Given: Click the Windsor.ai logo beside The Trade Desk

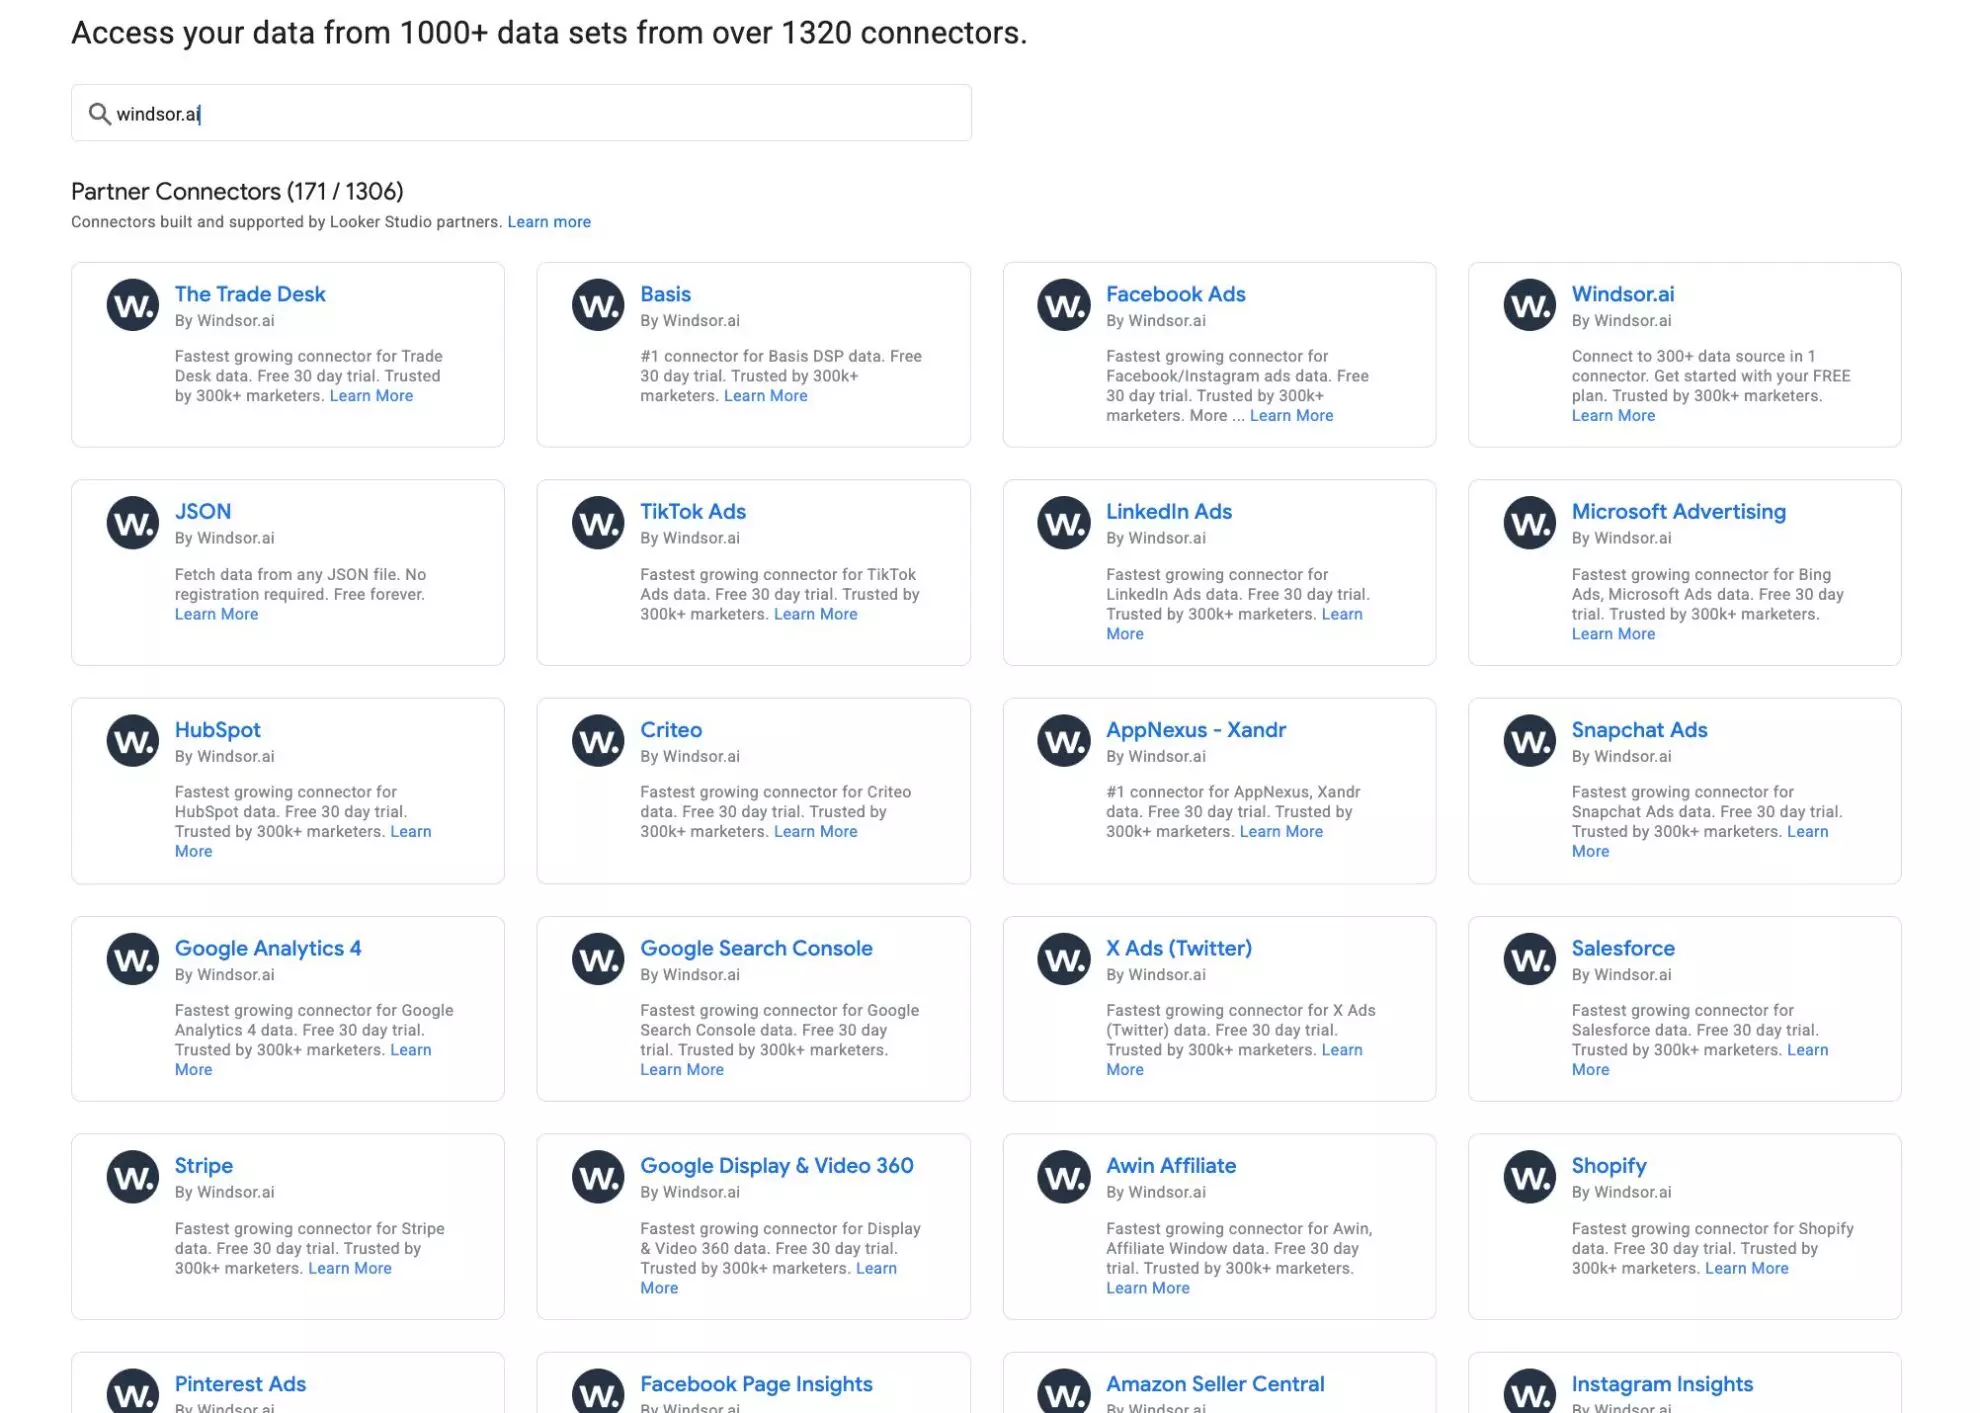Looking at the screenshot, I should tap(133, 305).
